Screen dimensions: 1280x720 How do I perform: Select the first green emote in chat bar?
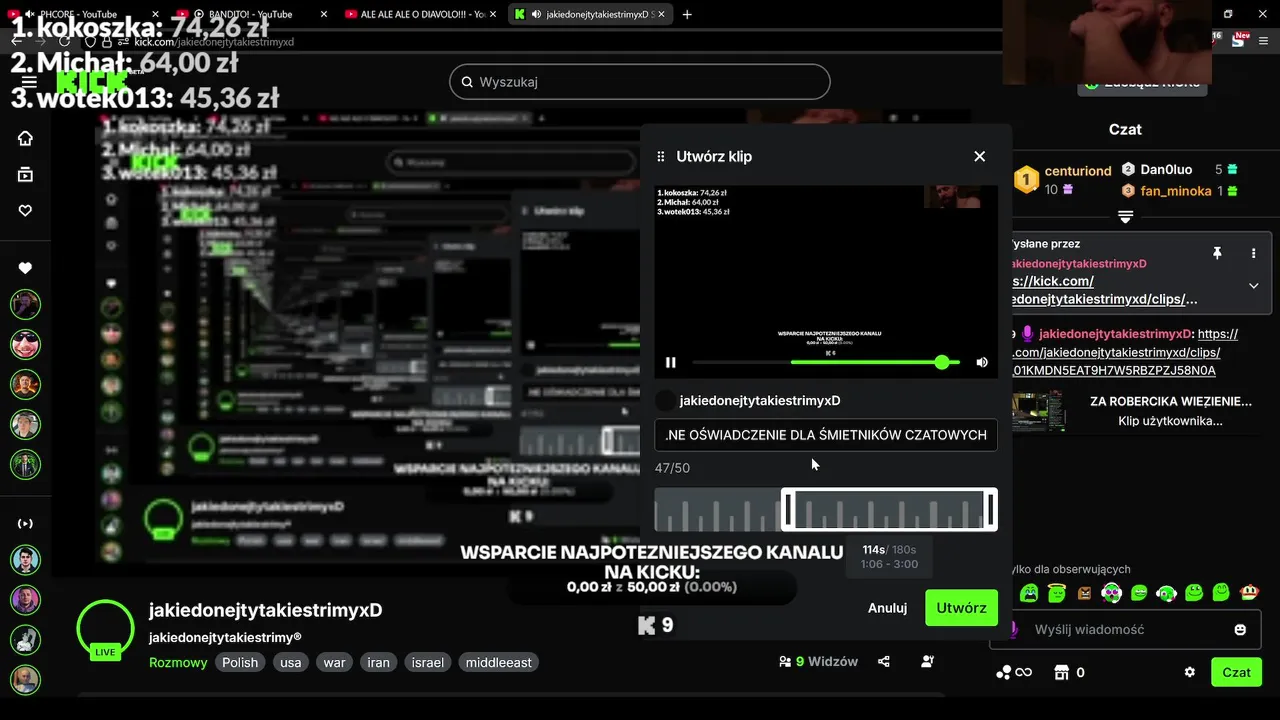click(1029, 593)
